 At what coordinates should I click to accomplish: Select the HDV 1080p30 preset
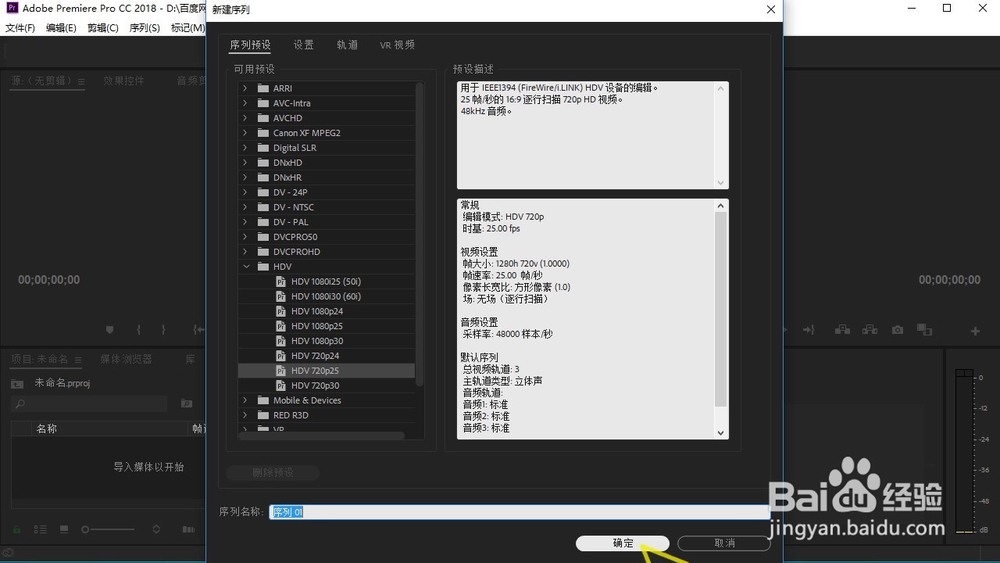pyautogui.click(x=317, y=341)
